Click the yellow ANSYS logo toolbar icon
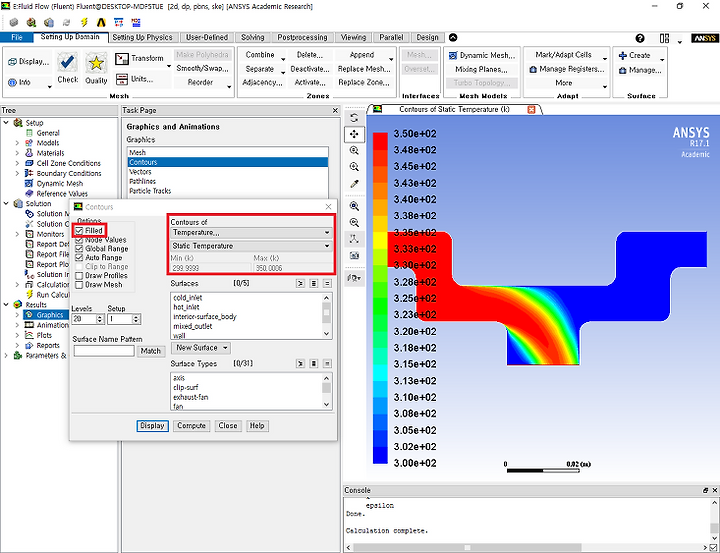 click(x=101, y=22)
